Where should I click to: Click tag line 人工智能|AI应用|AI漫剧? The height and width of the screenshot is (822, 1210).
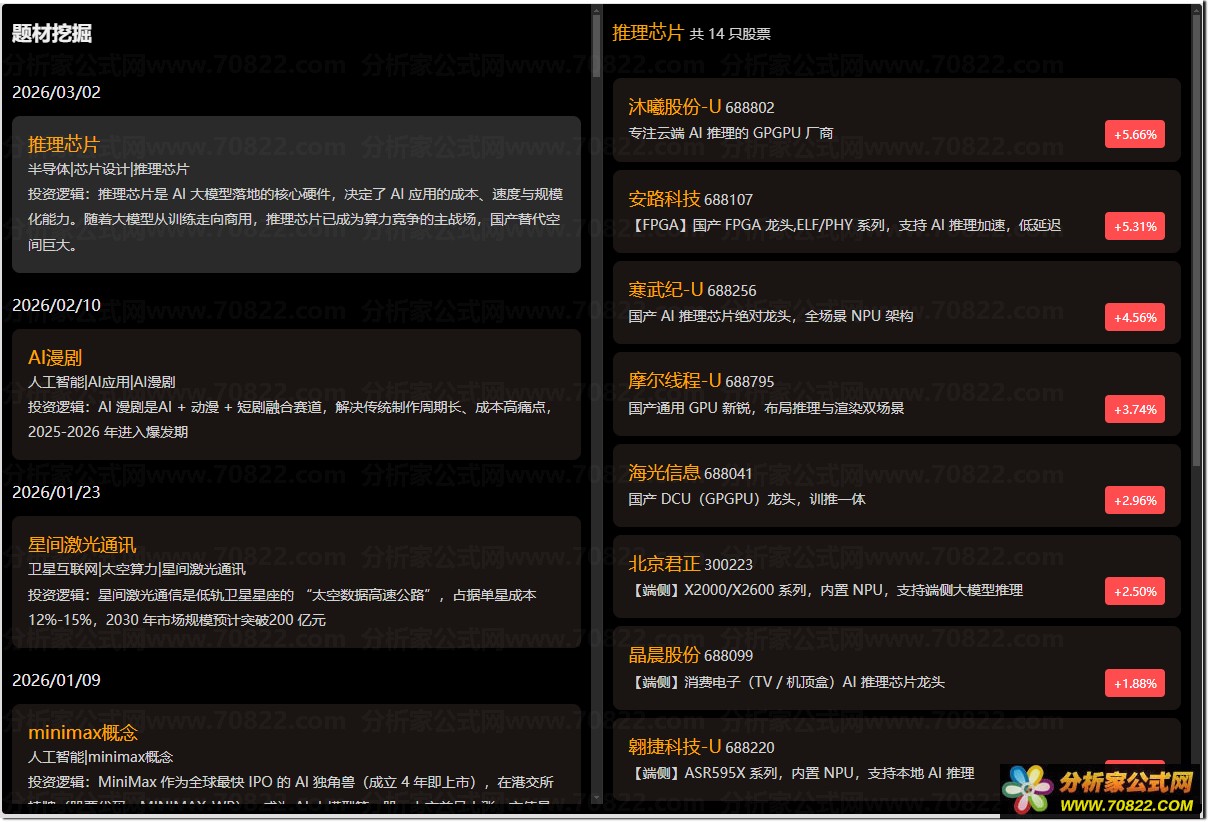(x=102, y=381)
